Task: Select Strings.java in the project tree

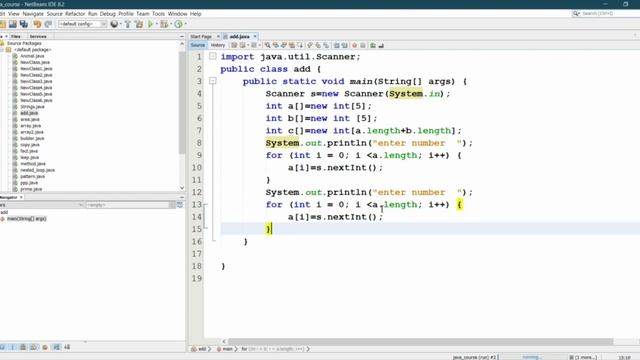Action: pos(32,107)
